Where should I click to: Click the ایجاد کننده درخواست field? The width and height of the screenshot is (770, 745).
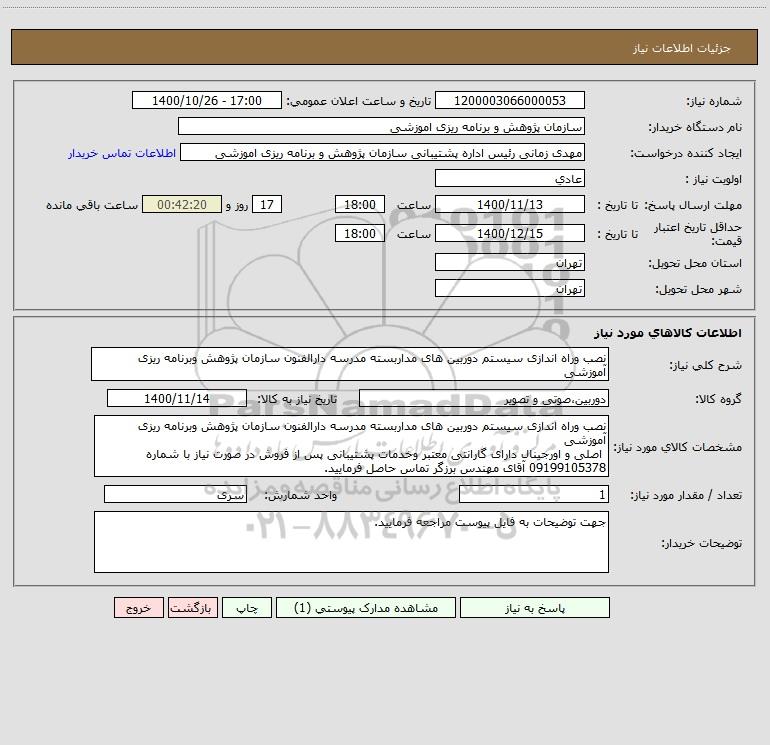(x=383, y=152)
